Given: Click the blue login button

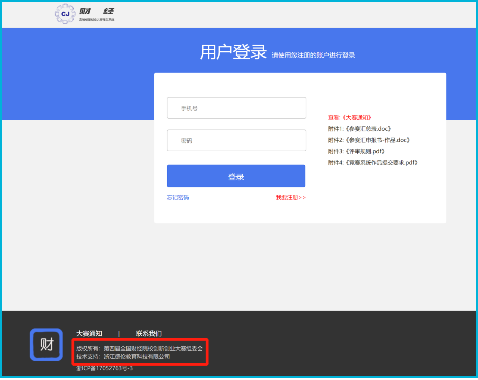Looking at the screenshot, I should pyautogui.click(x=236, y=176).
